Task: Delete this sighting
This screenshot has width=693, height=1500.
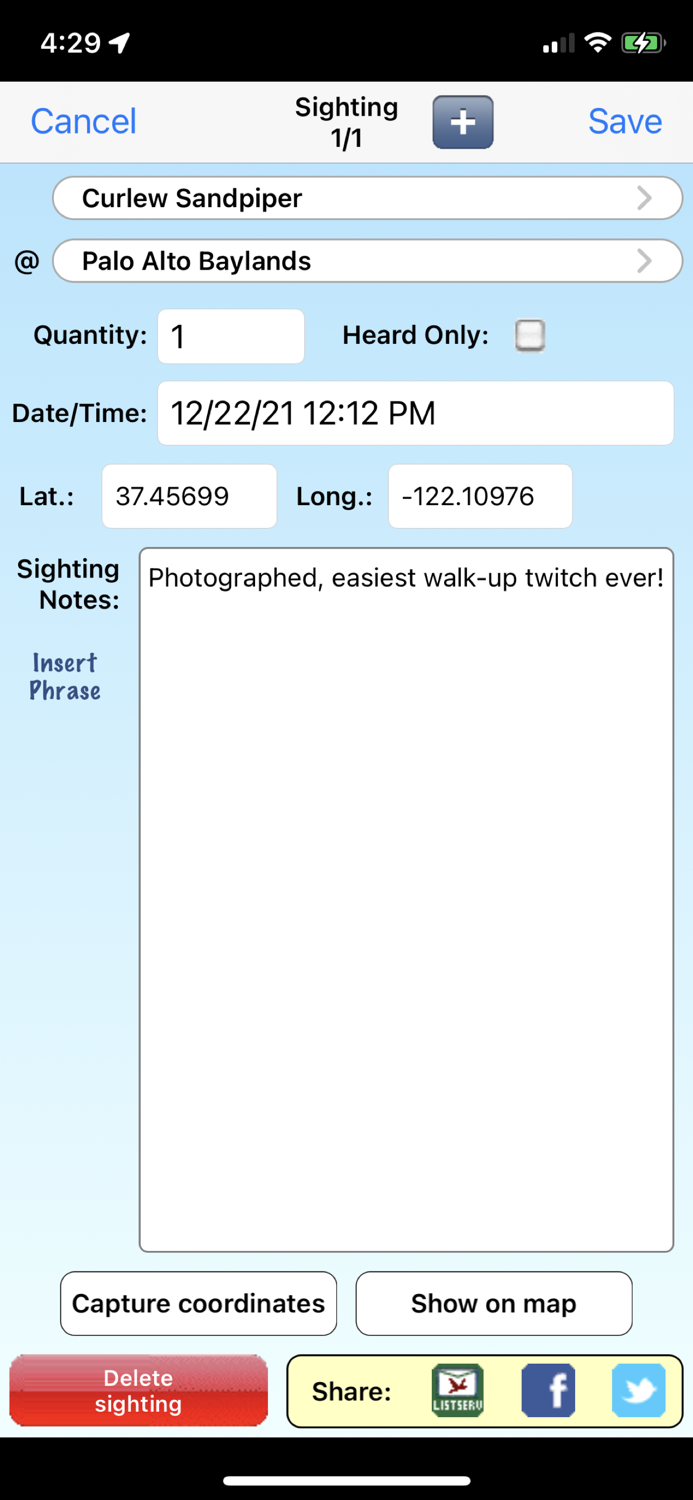Action: (138, 1390)
